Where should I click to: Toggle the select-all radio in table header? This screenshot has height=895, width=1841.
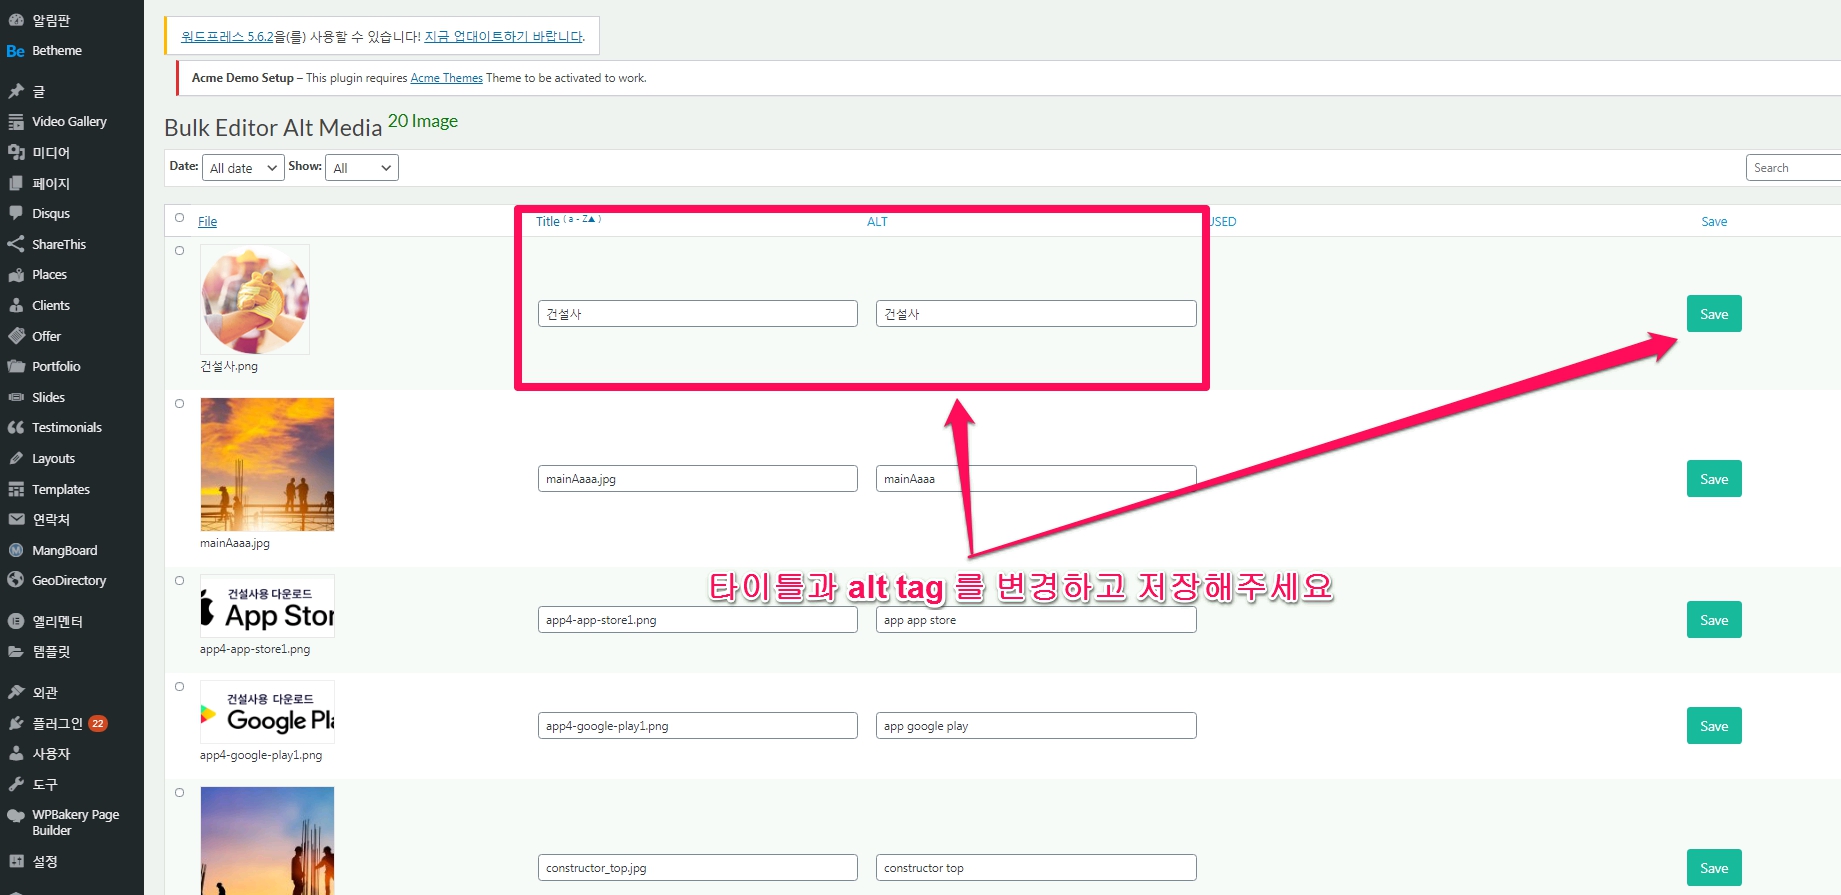[x=180, y=218]
